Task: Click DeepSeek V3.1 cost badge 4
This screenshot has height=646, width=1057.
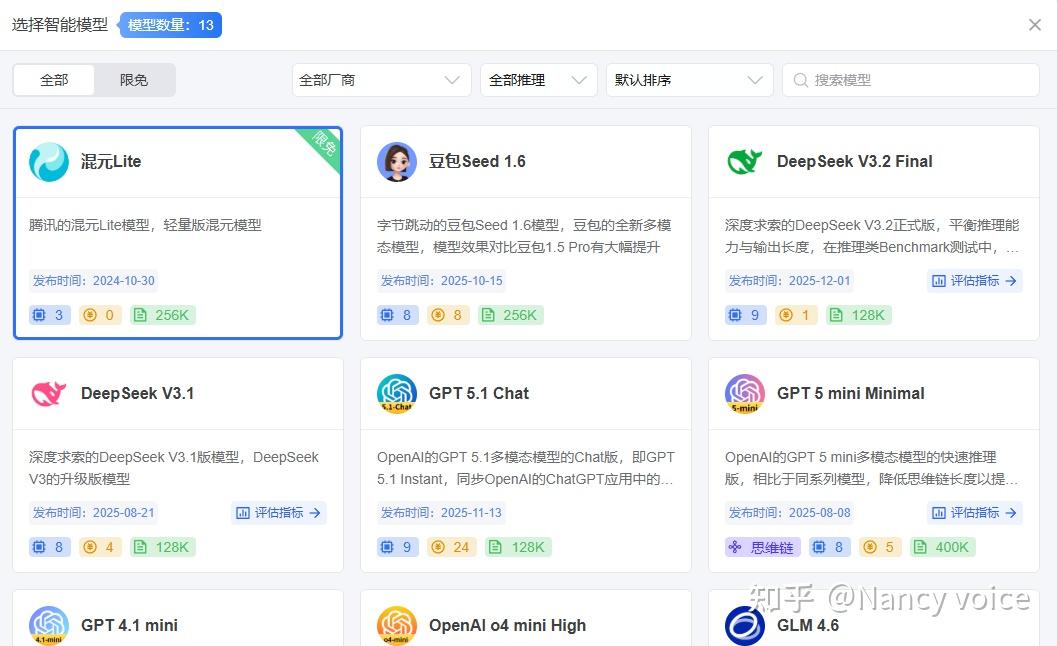Action: click(100, 547)
